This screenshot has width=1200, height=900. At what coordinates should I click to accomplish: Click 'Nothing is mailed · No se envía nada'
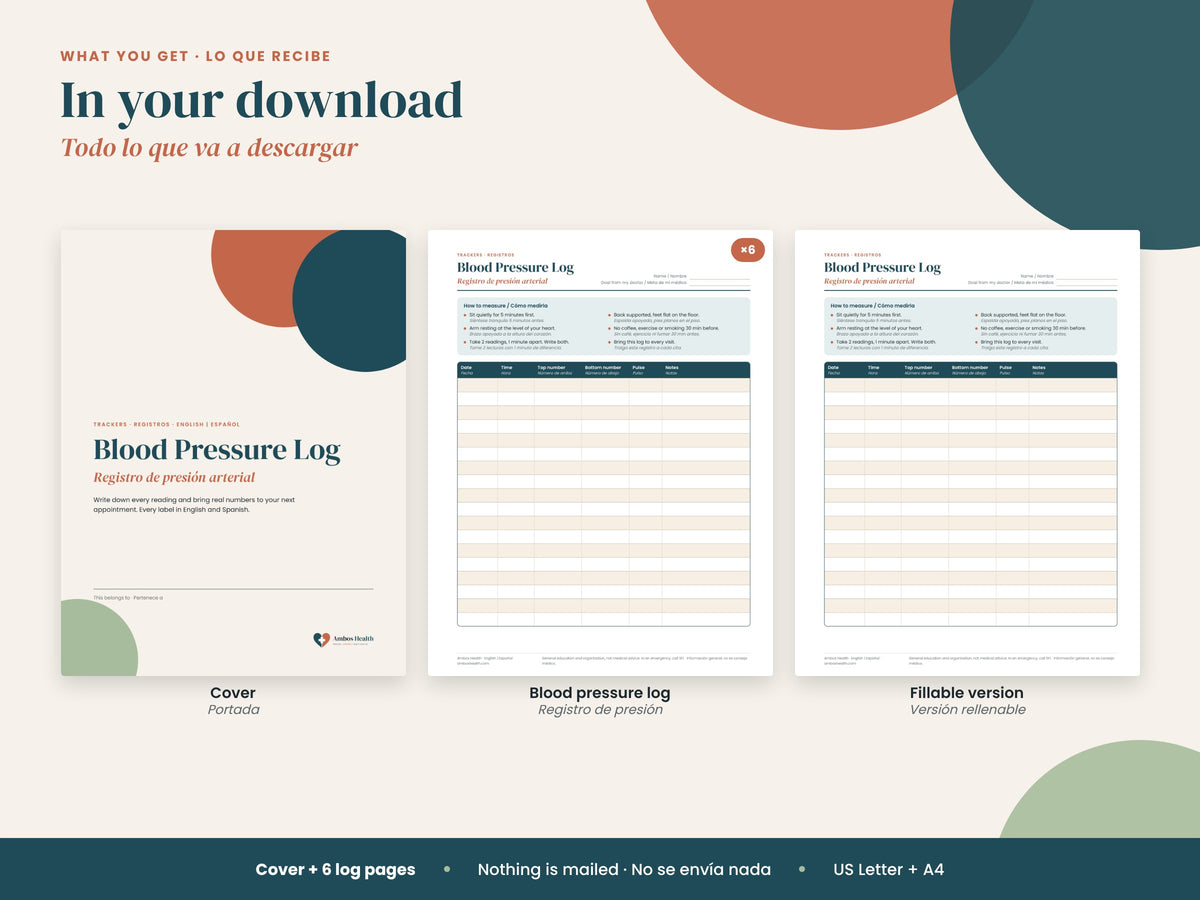(x=624, y=869)
